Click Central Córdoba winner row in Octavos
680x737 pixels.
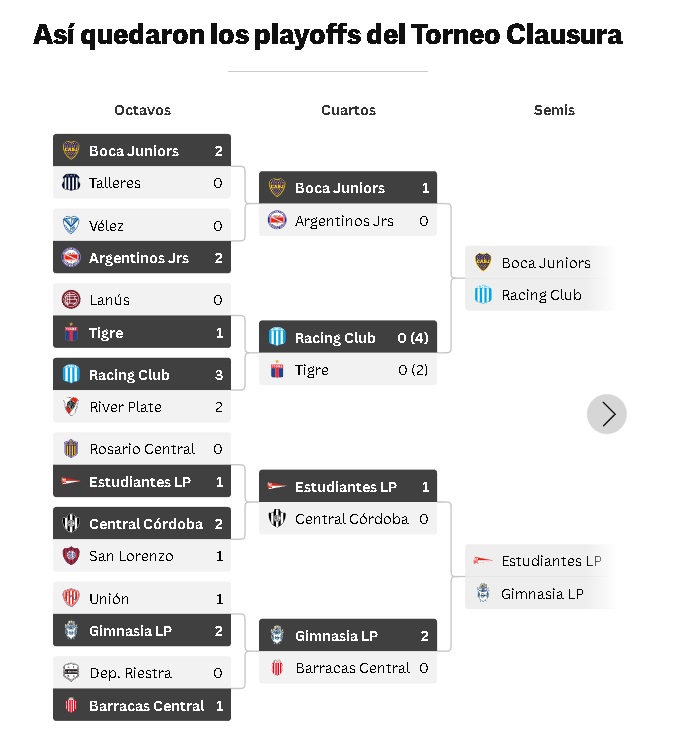[x=142, y=524]
